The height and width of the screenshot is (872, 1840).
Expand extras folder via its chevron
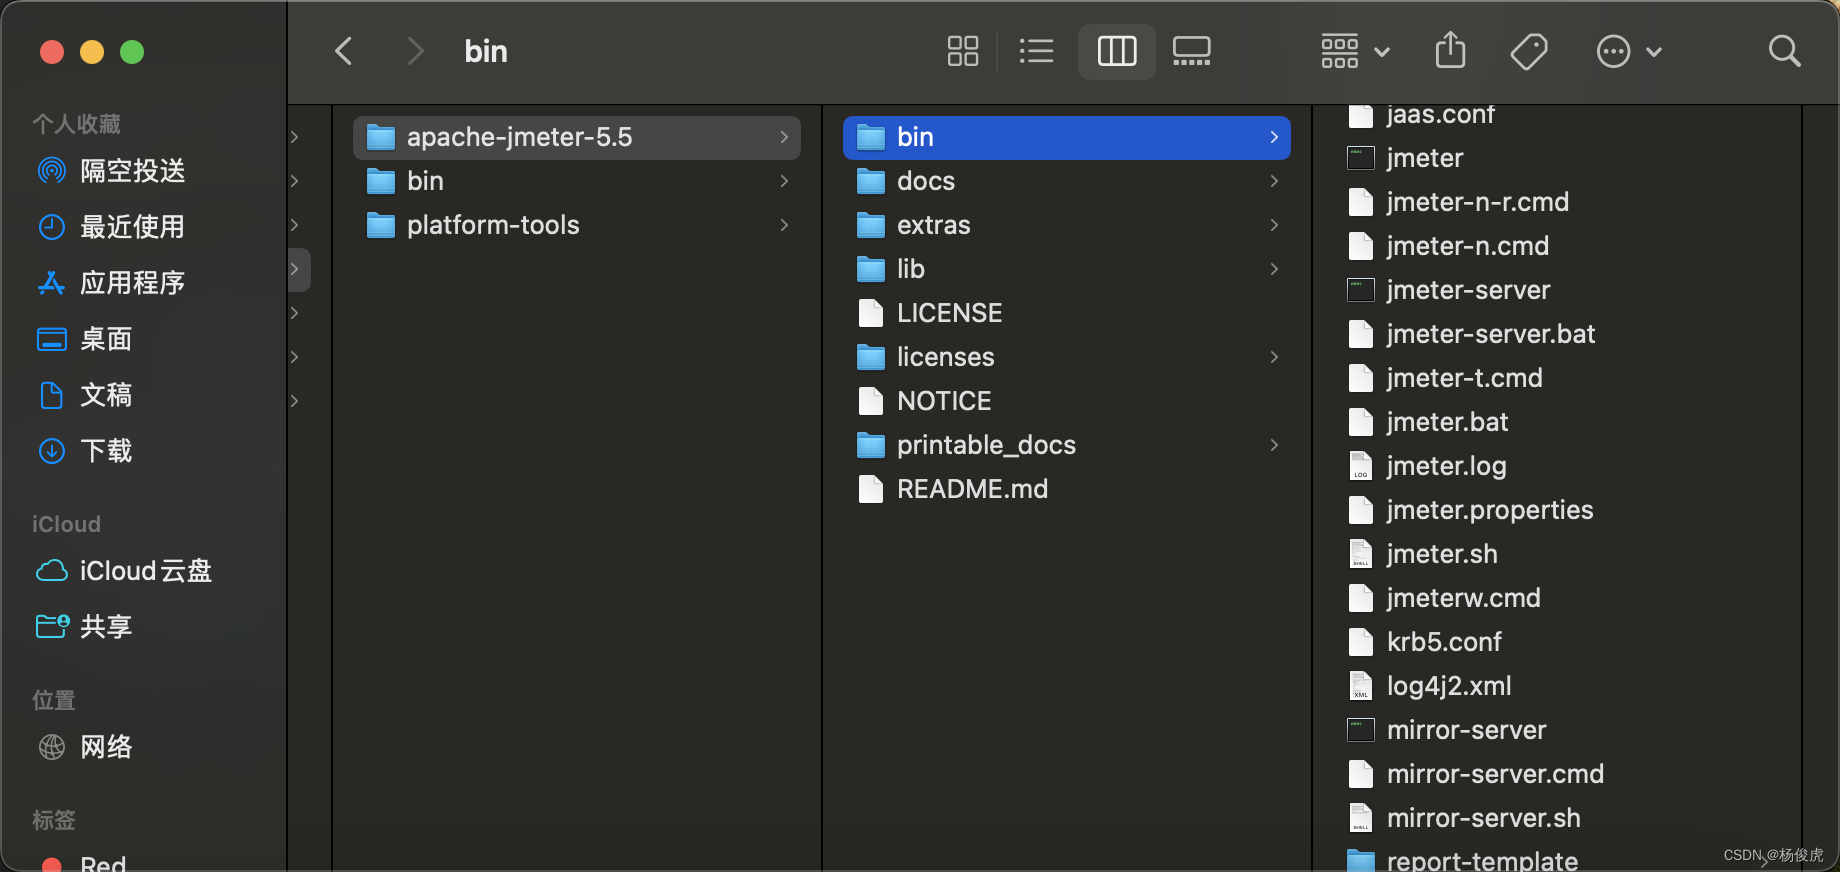tap(1274, 225)
